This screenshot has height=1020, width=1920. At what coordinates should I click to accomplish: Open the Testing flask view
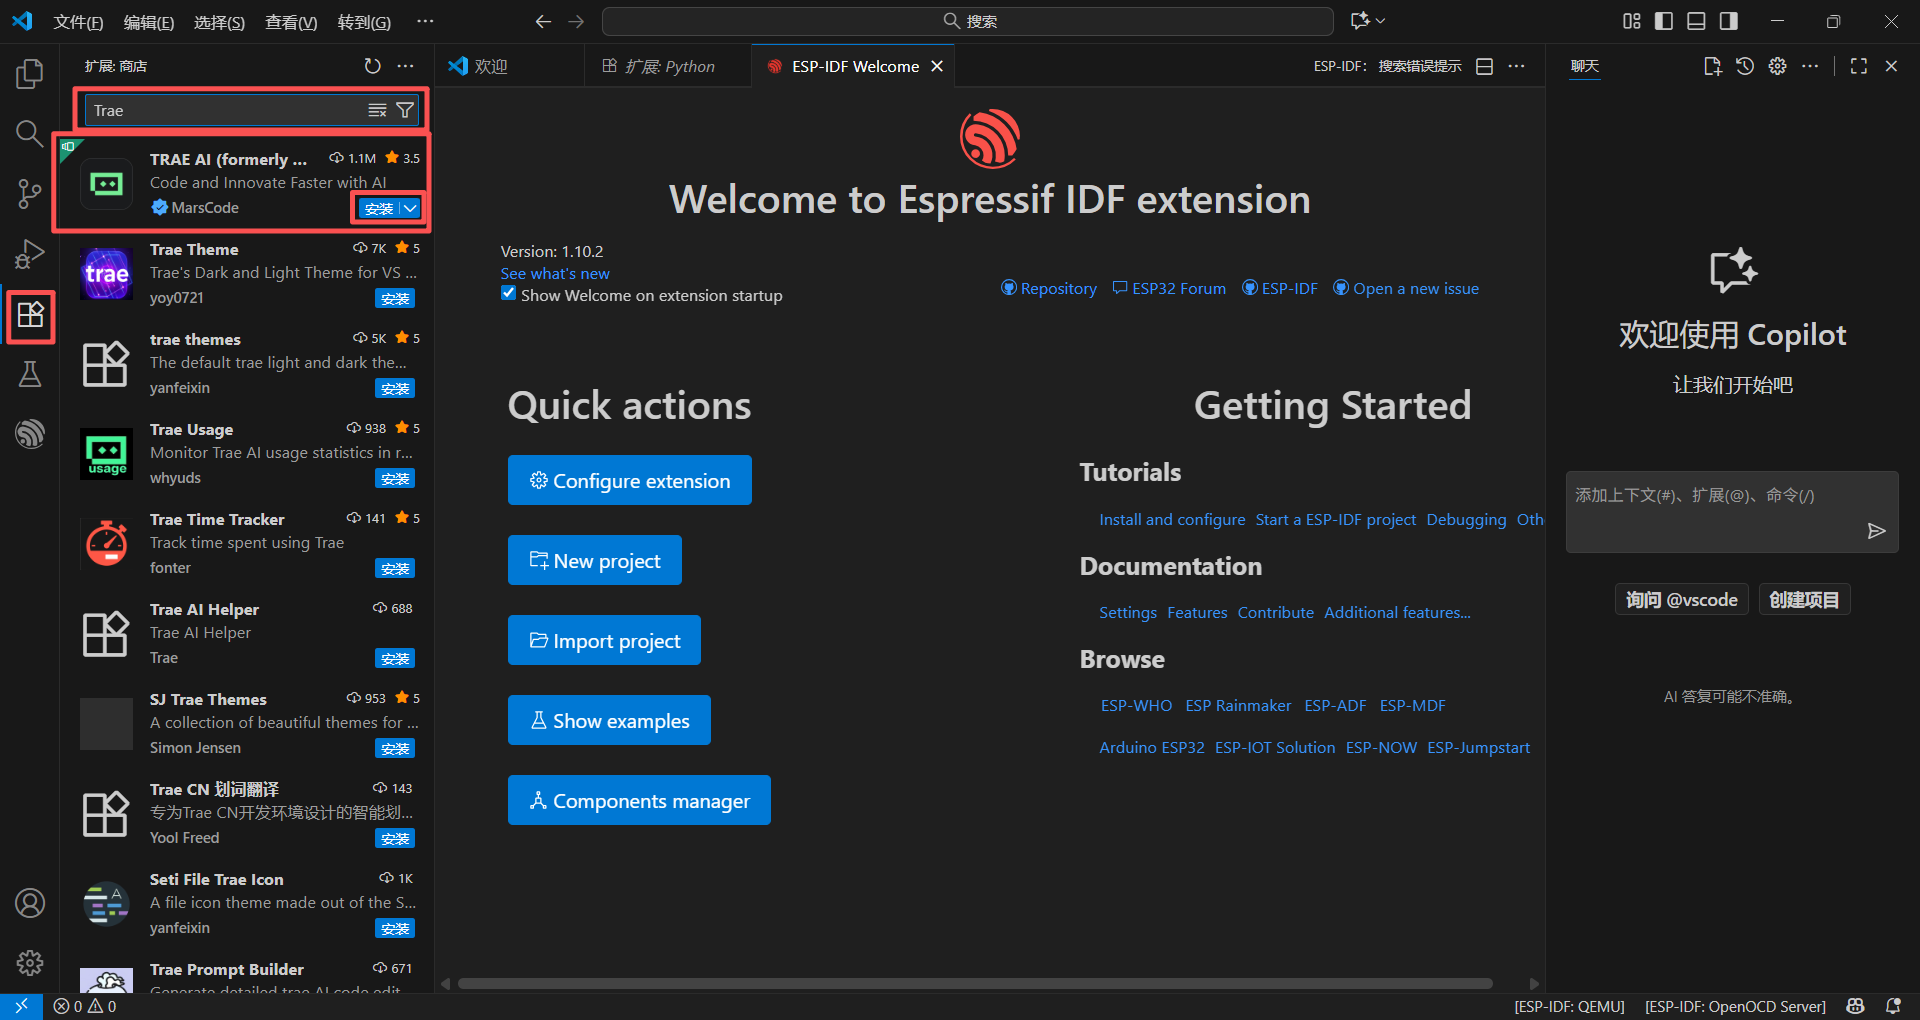(x=30, y=374)
